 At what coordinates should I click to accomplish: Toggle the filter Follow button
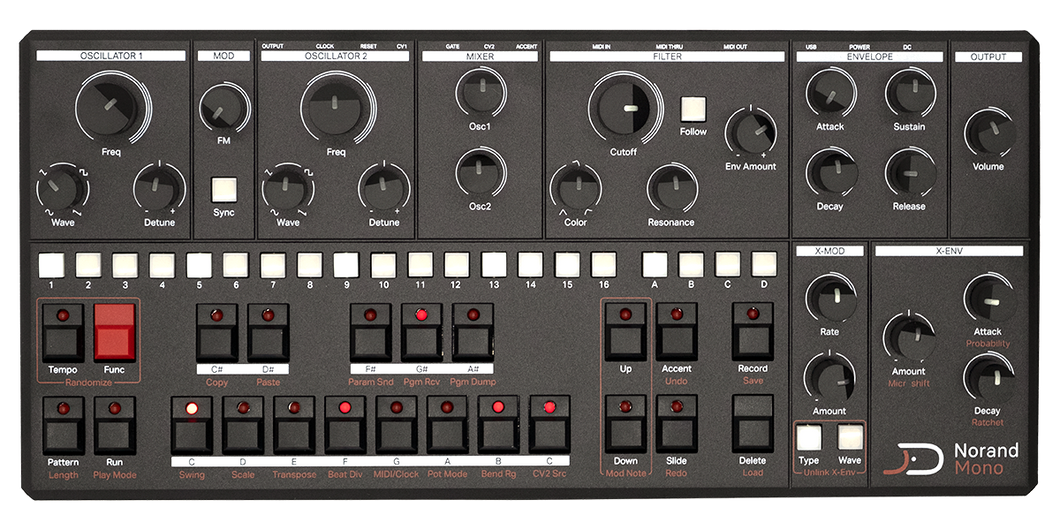[693, 109]
